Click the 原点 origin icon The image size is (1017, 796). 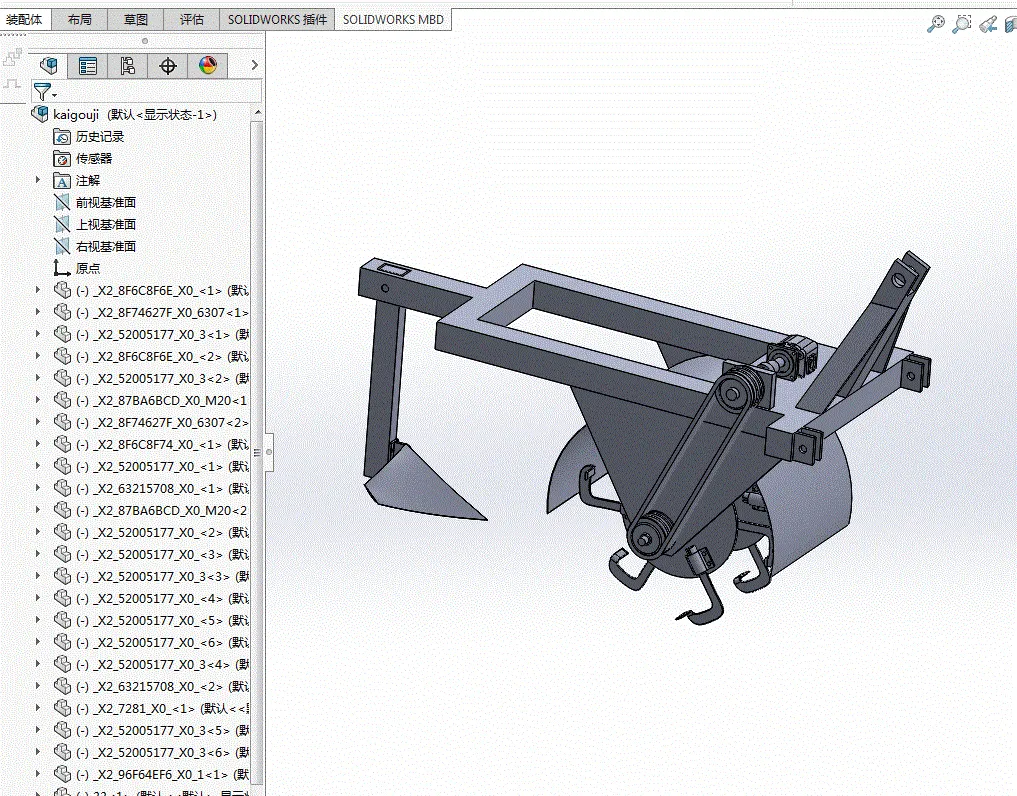coord(62,268)
